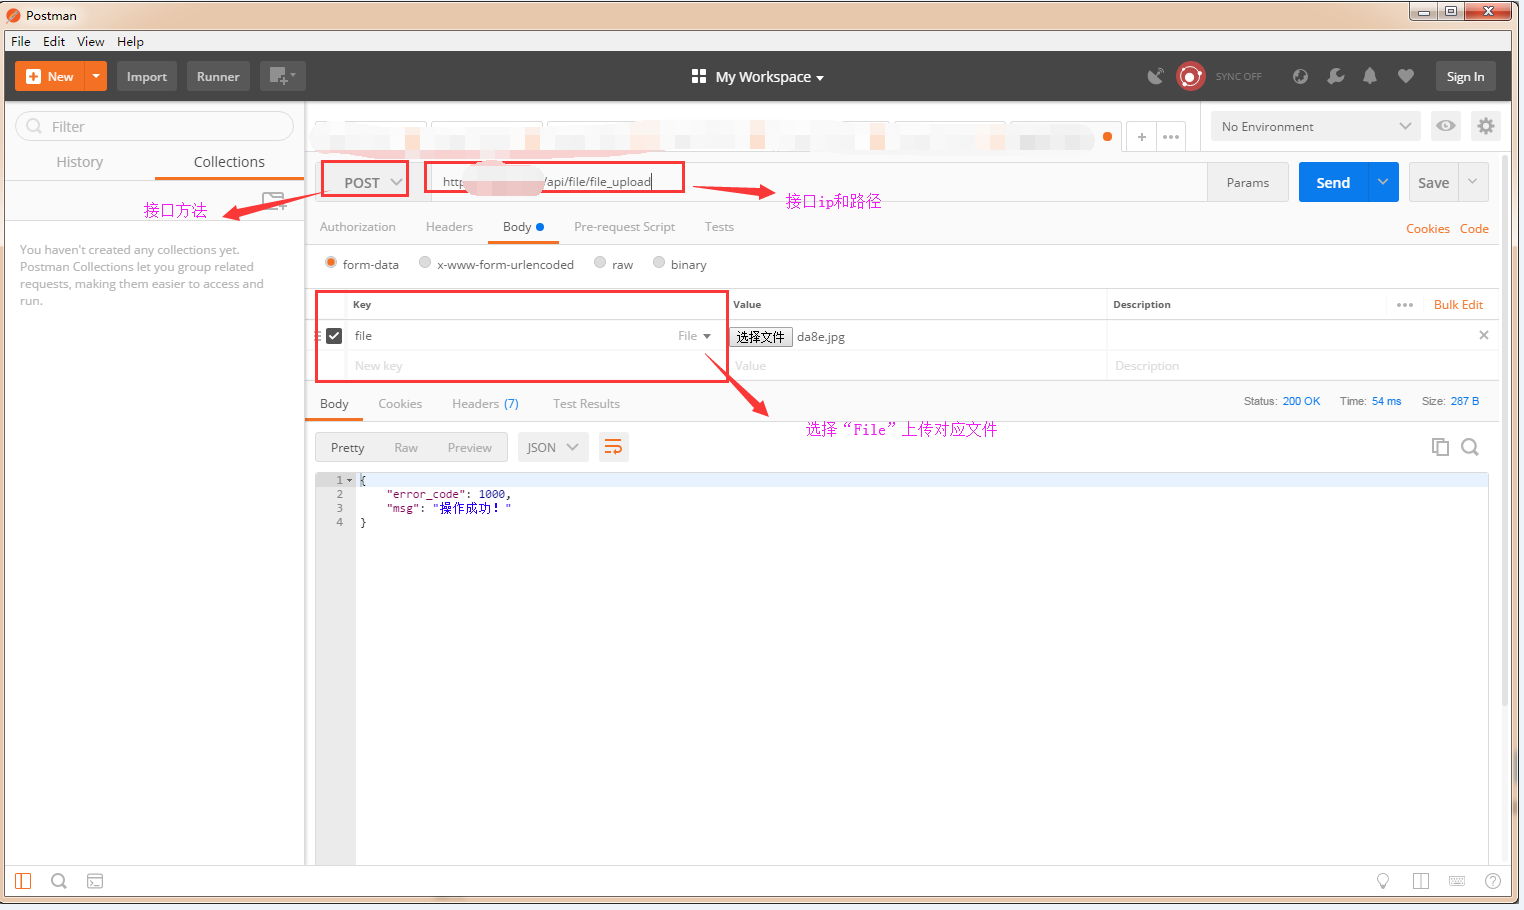Click the Code link
Screen dimensions: 1524x910
(1474, 229)
